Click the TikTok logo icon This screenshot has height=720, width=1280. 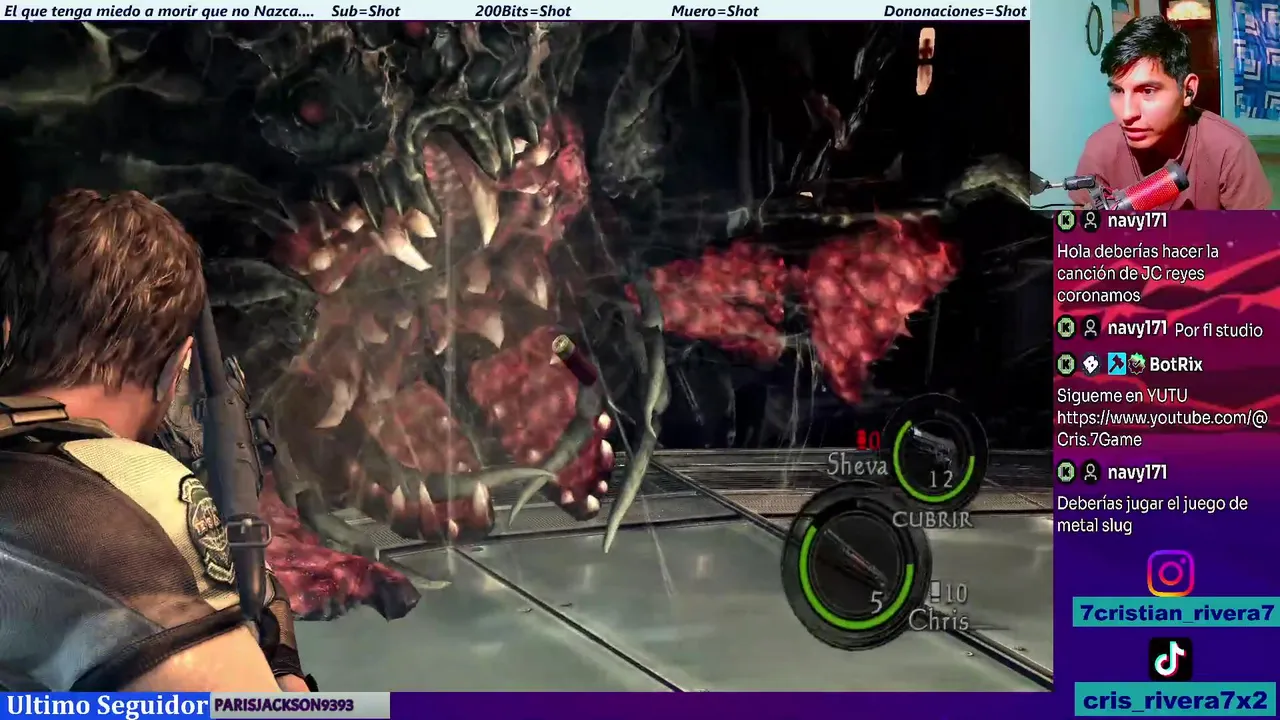click(x=1170, y=659)
